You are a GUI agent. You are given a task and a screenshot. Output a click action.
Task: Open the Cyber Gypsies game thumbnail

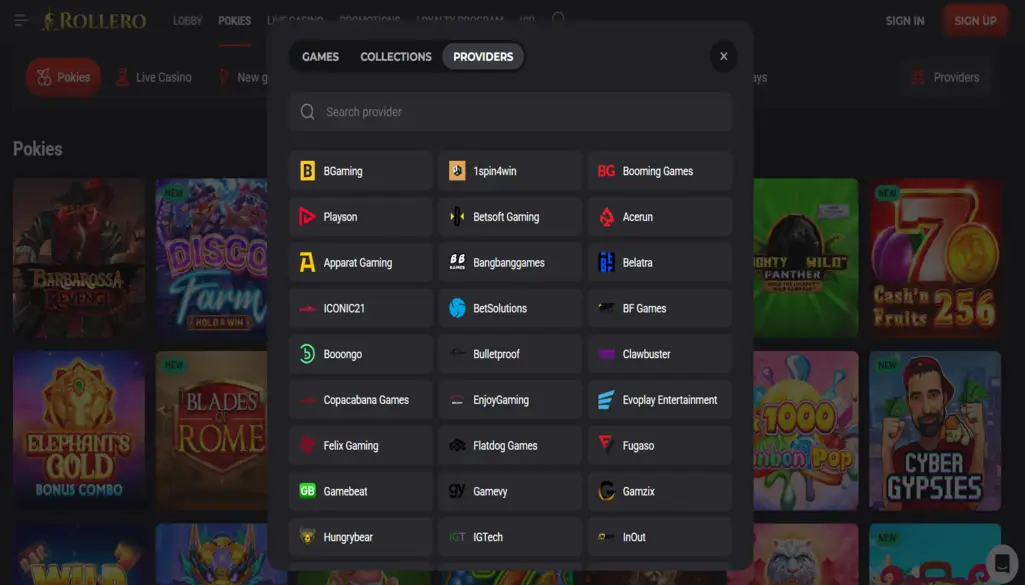934,430
